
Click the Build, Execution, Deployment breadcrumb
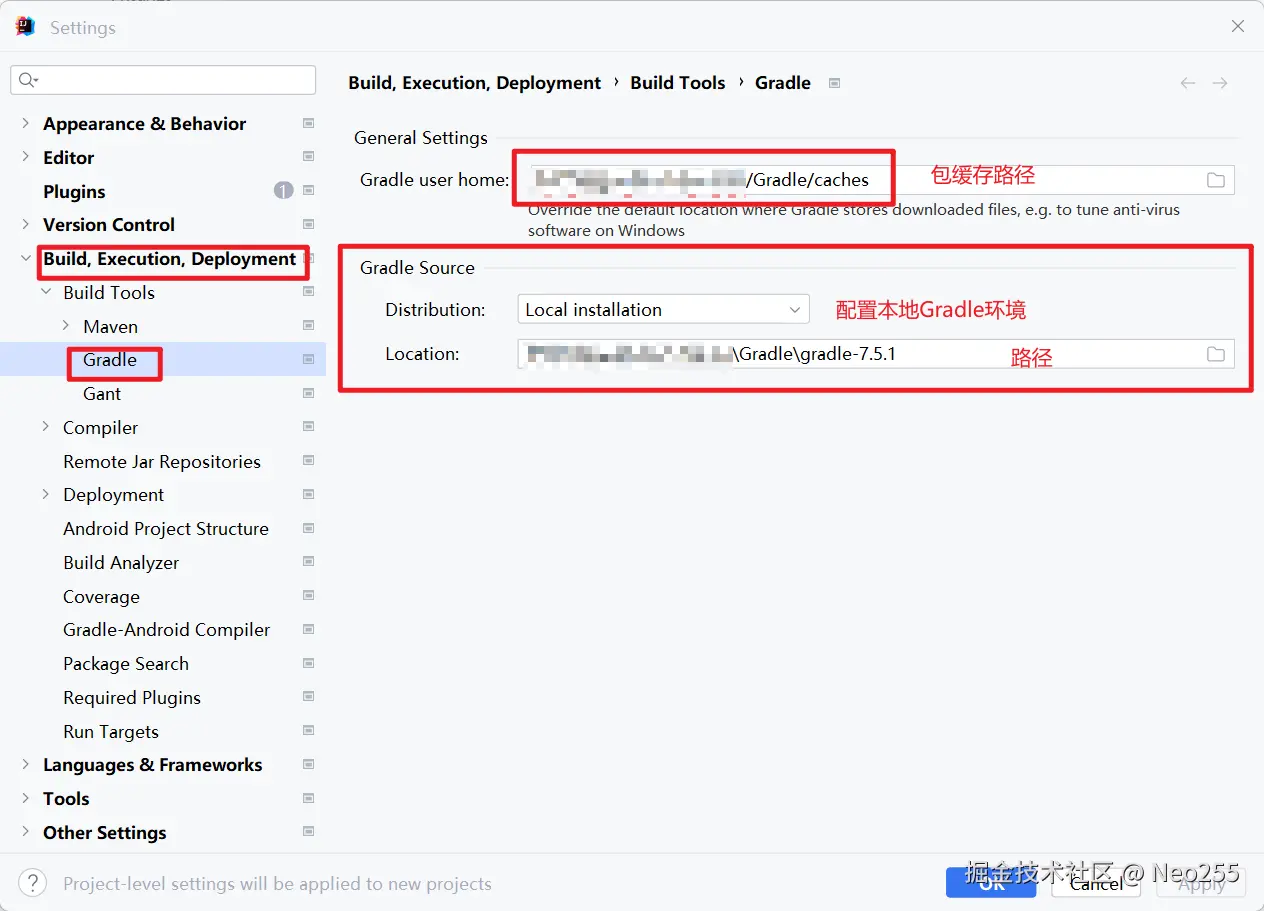(475, 83)
